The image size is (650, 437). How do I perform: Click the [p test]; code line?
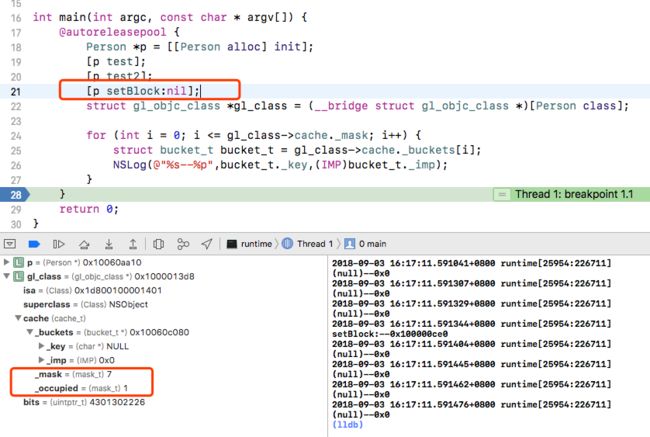click(116, 61)
